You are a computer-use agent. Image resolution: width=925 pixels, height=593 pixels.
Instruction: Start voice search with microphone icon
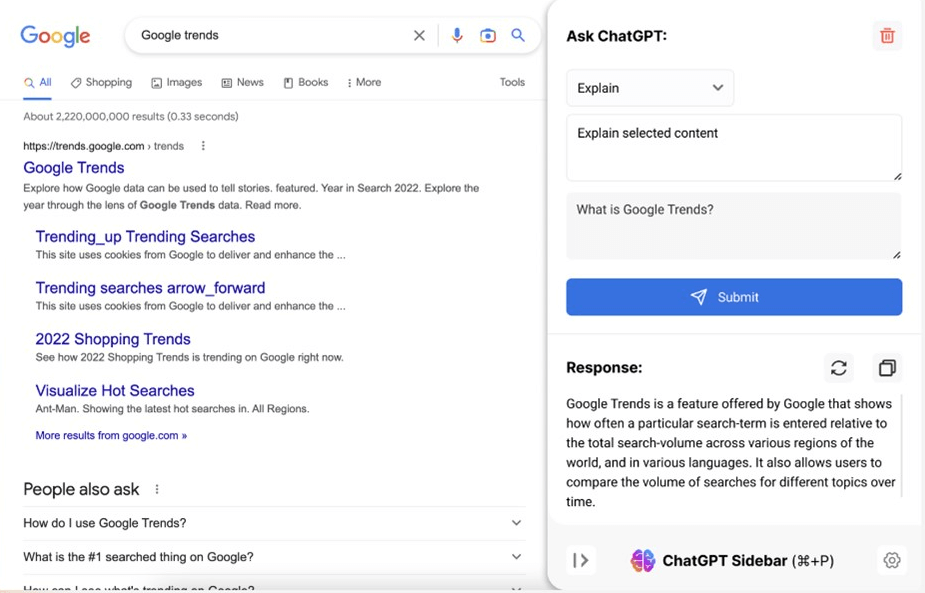[457, 35]
